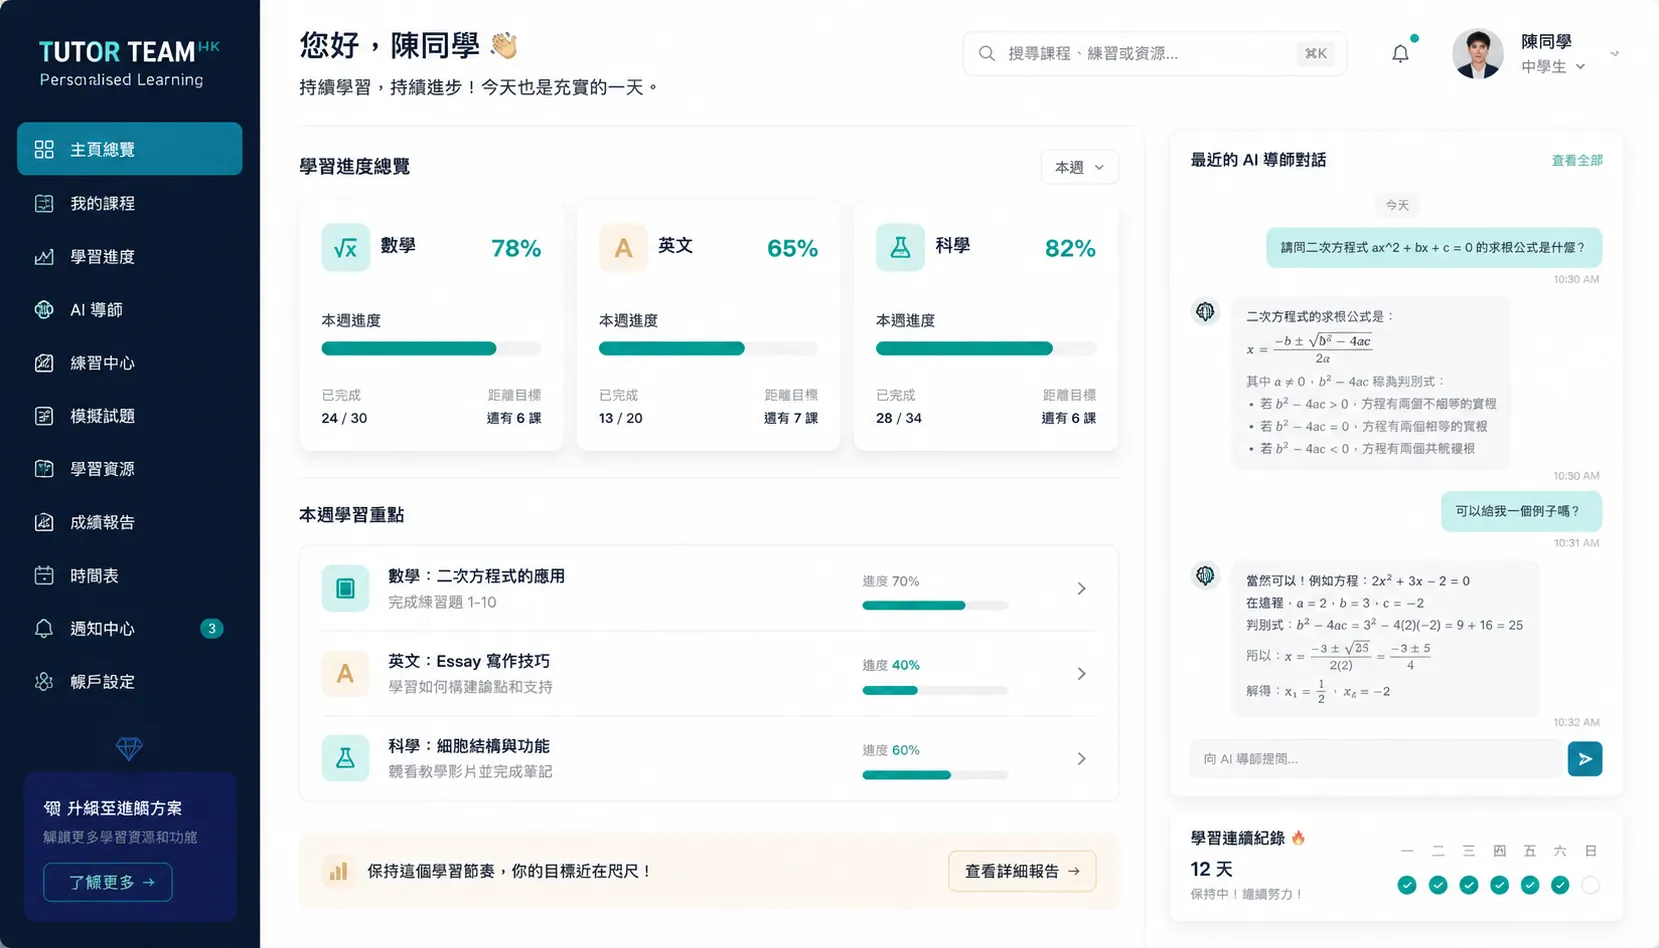Click the second AI tutor avatar icon
Viewport: 1659px width, 948px height.
[x=1205, y=576]
